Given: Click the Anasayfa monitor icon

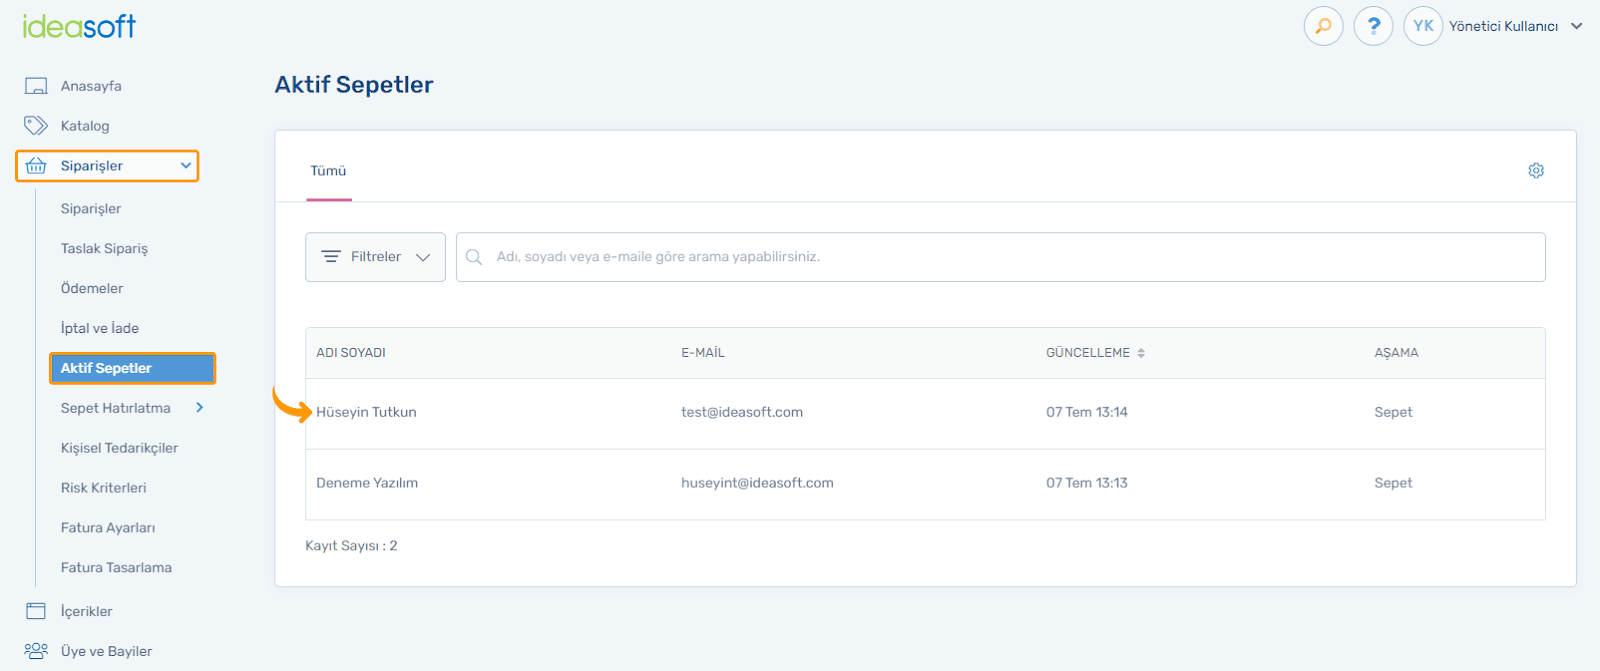Looking at the screenshot, I should 36,86.
